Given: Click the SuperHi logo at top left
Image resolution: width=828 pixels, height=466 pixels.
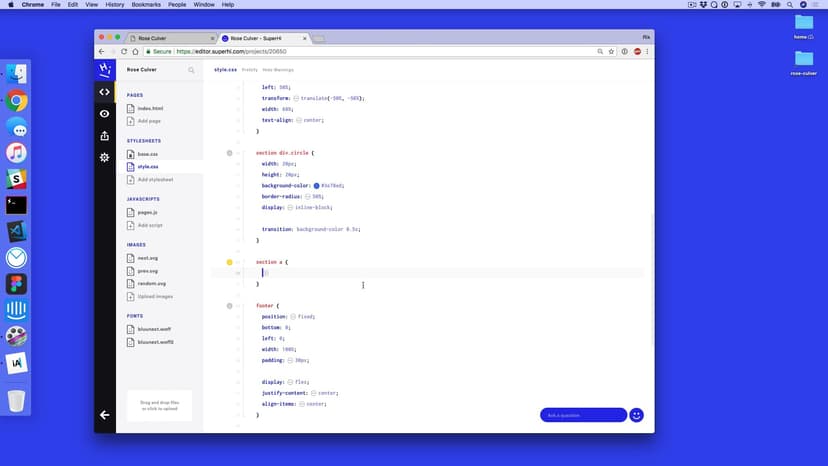Looking at the screenshot, I should 105,70.
